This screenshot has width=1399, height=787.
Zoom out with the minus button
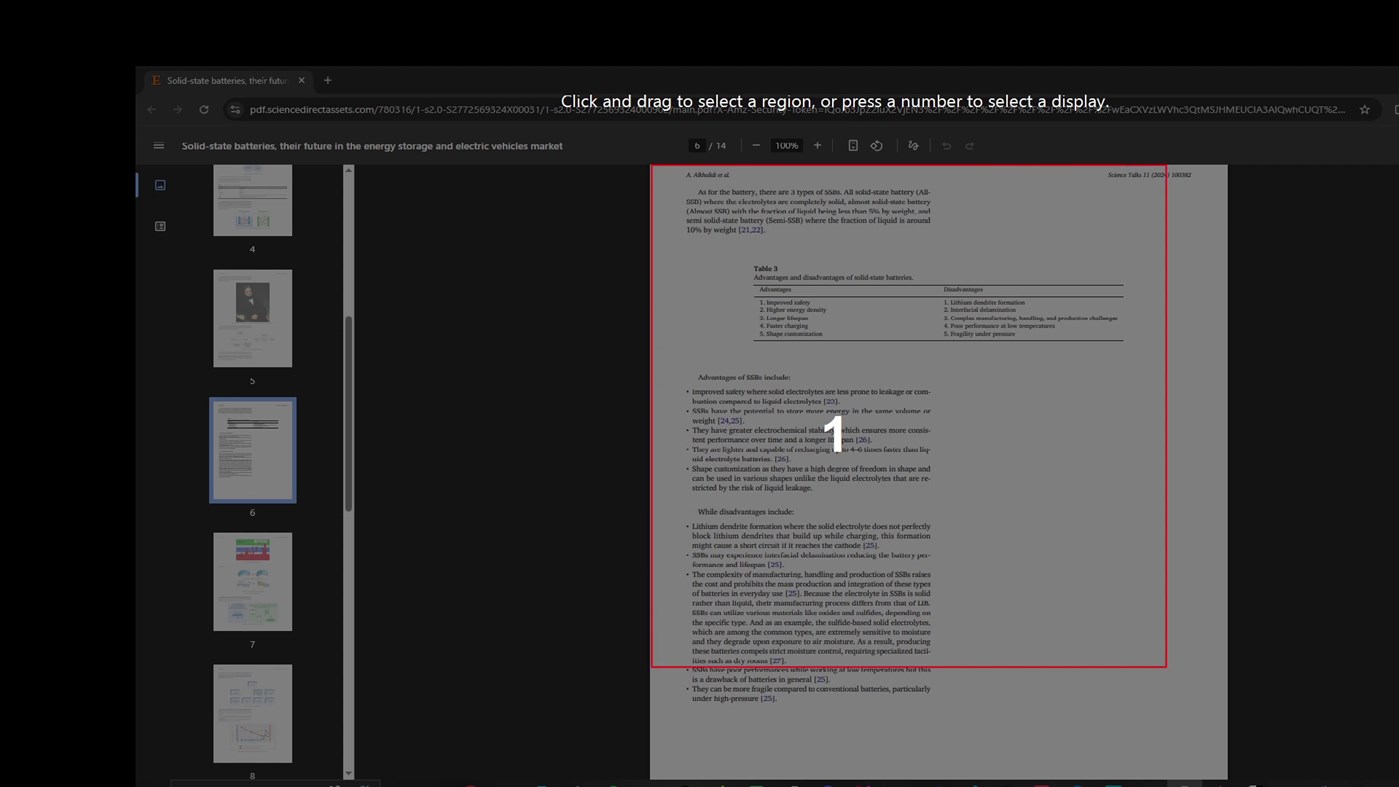pyautogui.click(x=756, y=146)
